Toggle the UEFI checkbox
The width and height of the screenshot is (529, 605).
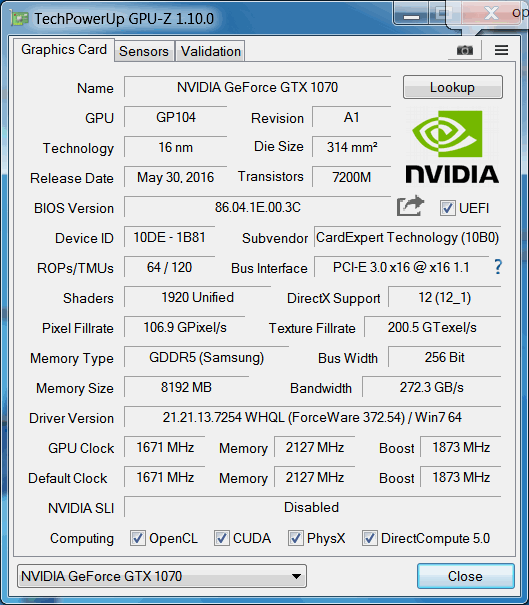click(x=447, y=208)
